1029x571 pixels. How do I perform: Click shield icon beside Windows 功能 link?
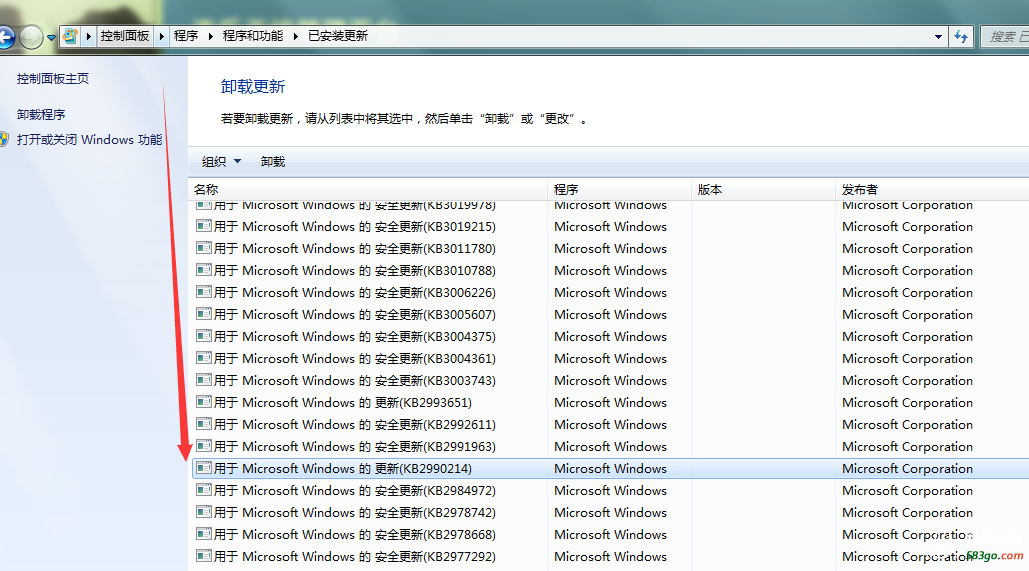coord(5,139)
